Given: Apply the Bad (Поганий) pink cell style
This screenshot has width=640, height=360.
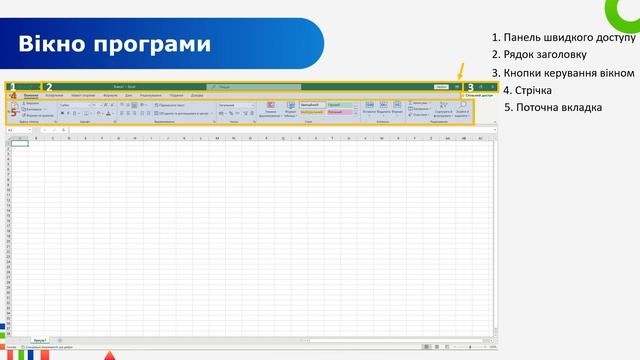Looking at the screenshot, I should pos(339,112).
